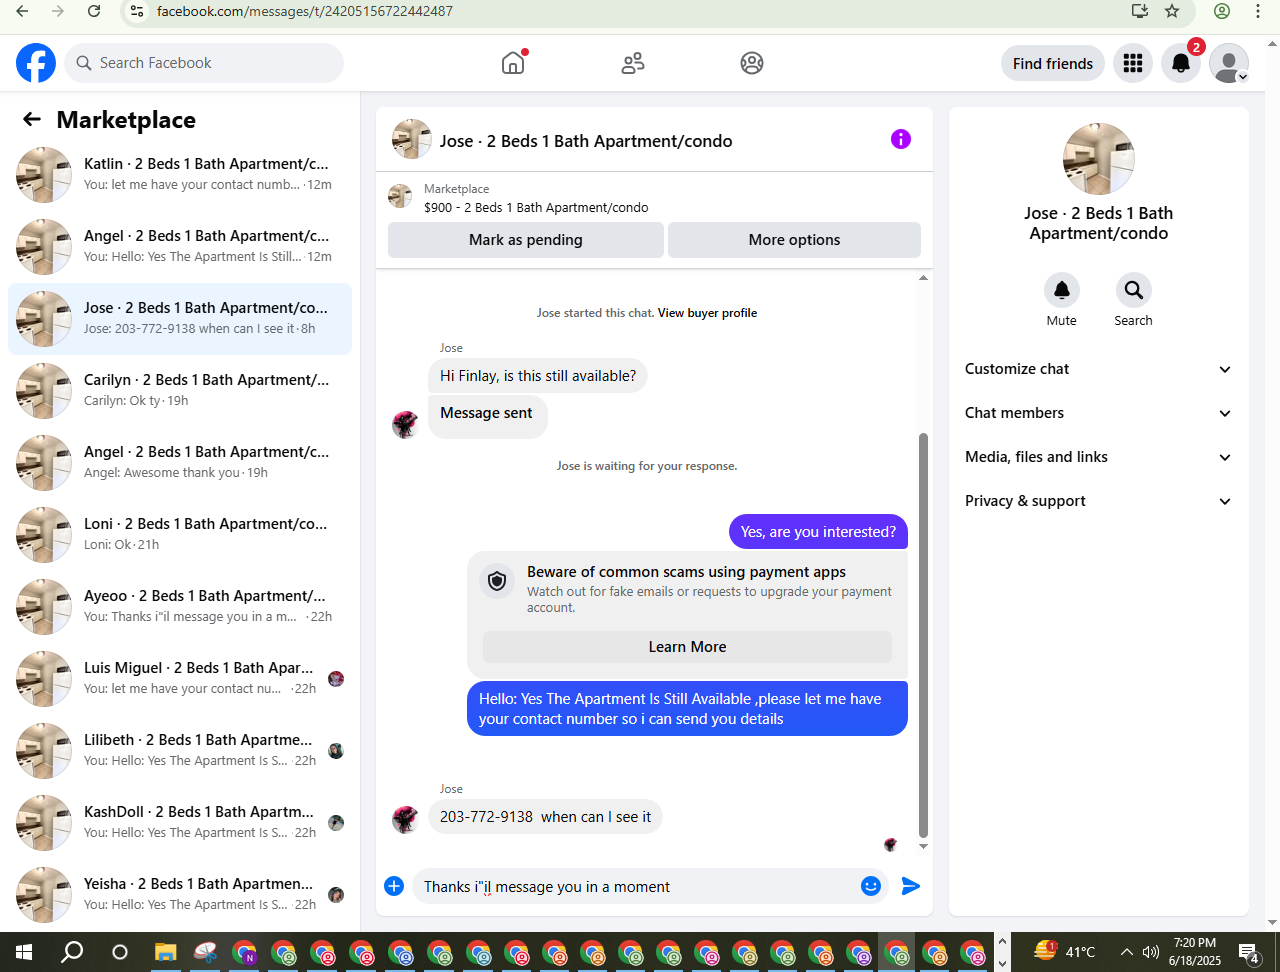The height and width of the screenshot is (972, 1280).
Task: Open the 41°C weather widget
Action: [x=1065, y=951]
